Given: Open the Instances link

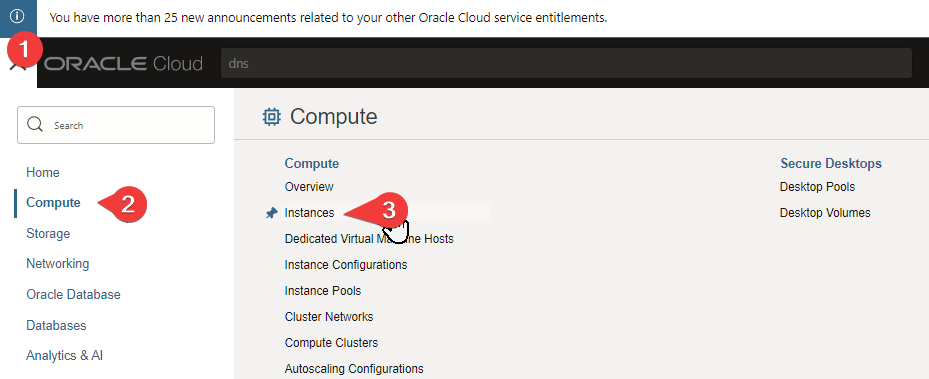Looking at the screenshot, I should pos(309,213).
